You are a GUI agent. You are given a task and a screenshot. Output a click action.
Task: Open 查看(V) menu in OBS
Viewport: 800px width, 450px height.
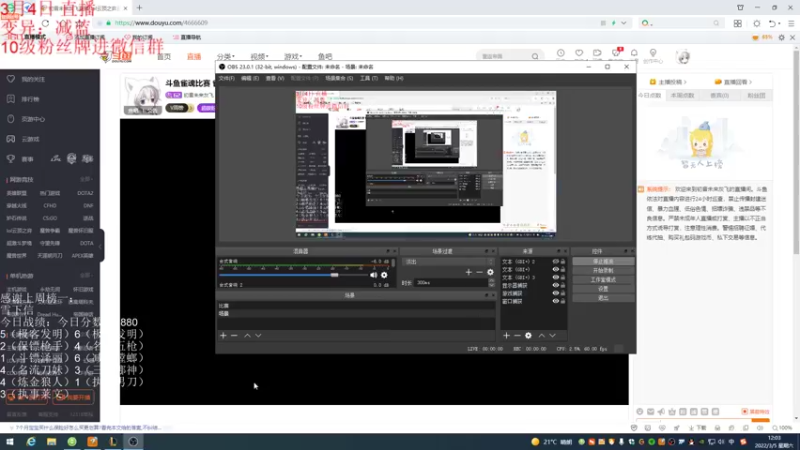275,79
